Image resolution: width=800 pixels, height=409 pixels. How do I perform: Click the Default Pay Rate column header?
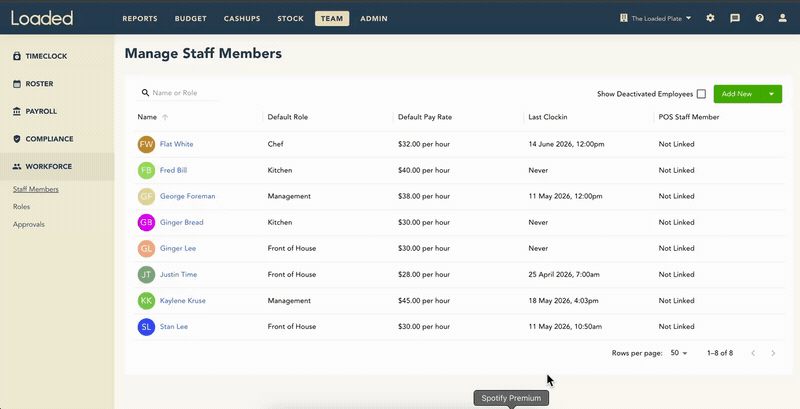click(x=425, y=117)
